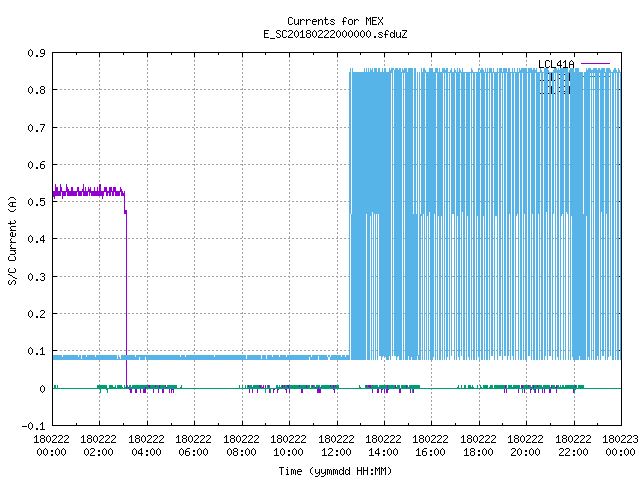Click the time label "180222 20:00"
The width and height of the screenshot is (640, 480).
[525, 445]
